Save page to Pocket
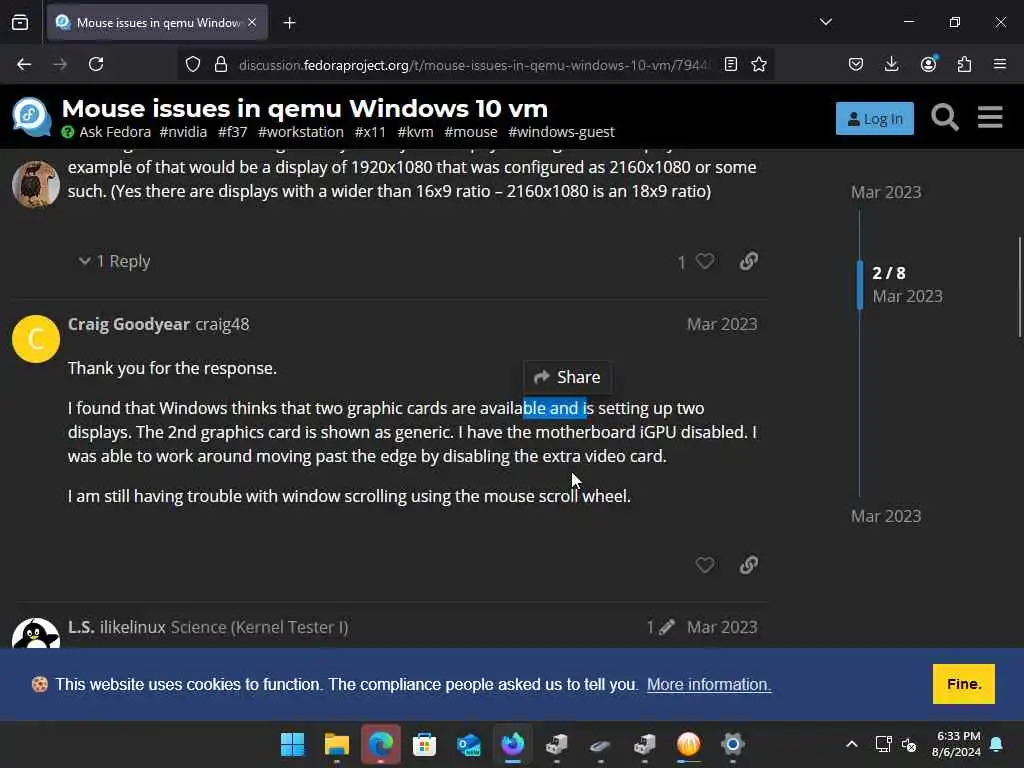 (x=856, y=64)
